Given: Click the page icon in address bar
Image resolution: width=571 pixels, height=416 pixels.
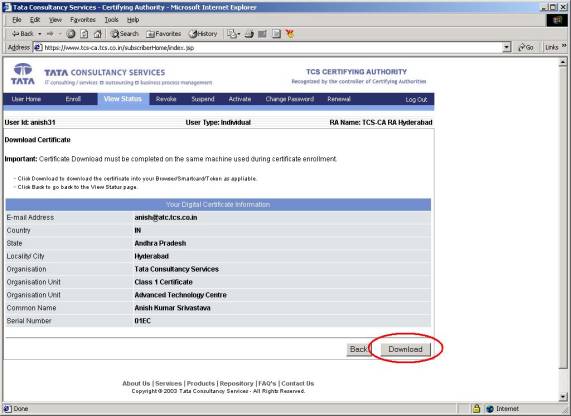Looking at the screenshot, I should click(x=38, y=47).
